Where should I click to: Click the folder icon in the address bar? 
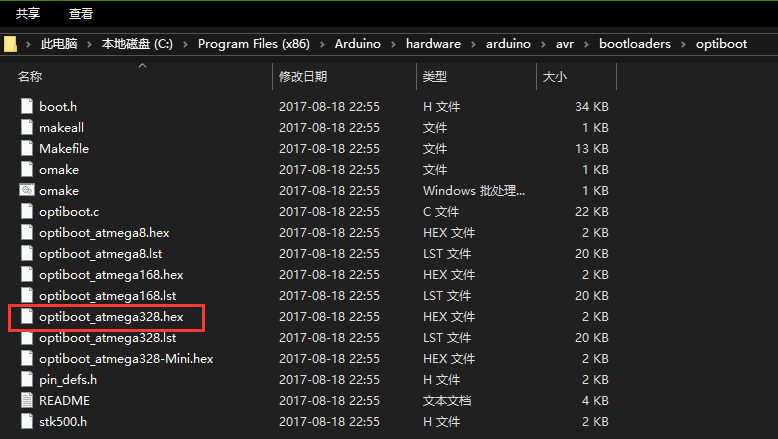pyautogui.click(x=10, y=44)
